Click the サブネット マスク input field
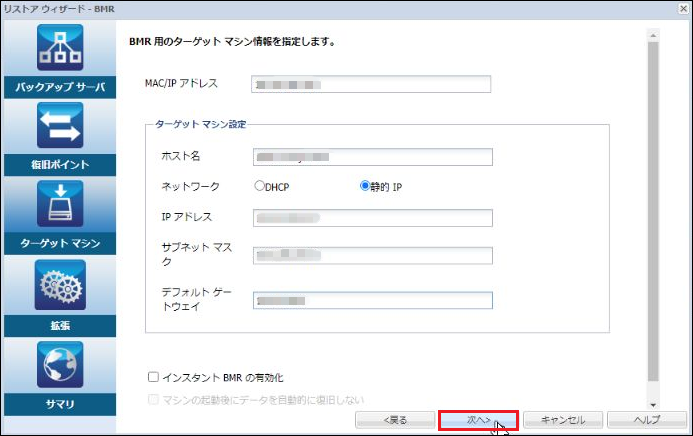The image size is (693, 436). [x=373, y=255]
